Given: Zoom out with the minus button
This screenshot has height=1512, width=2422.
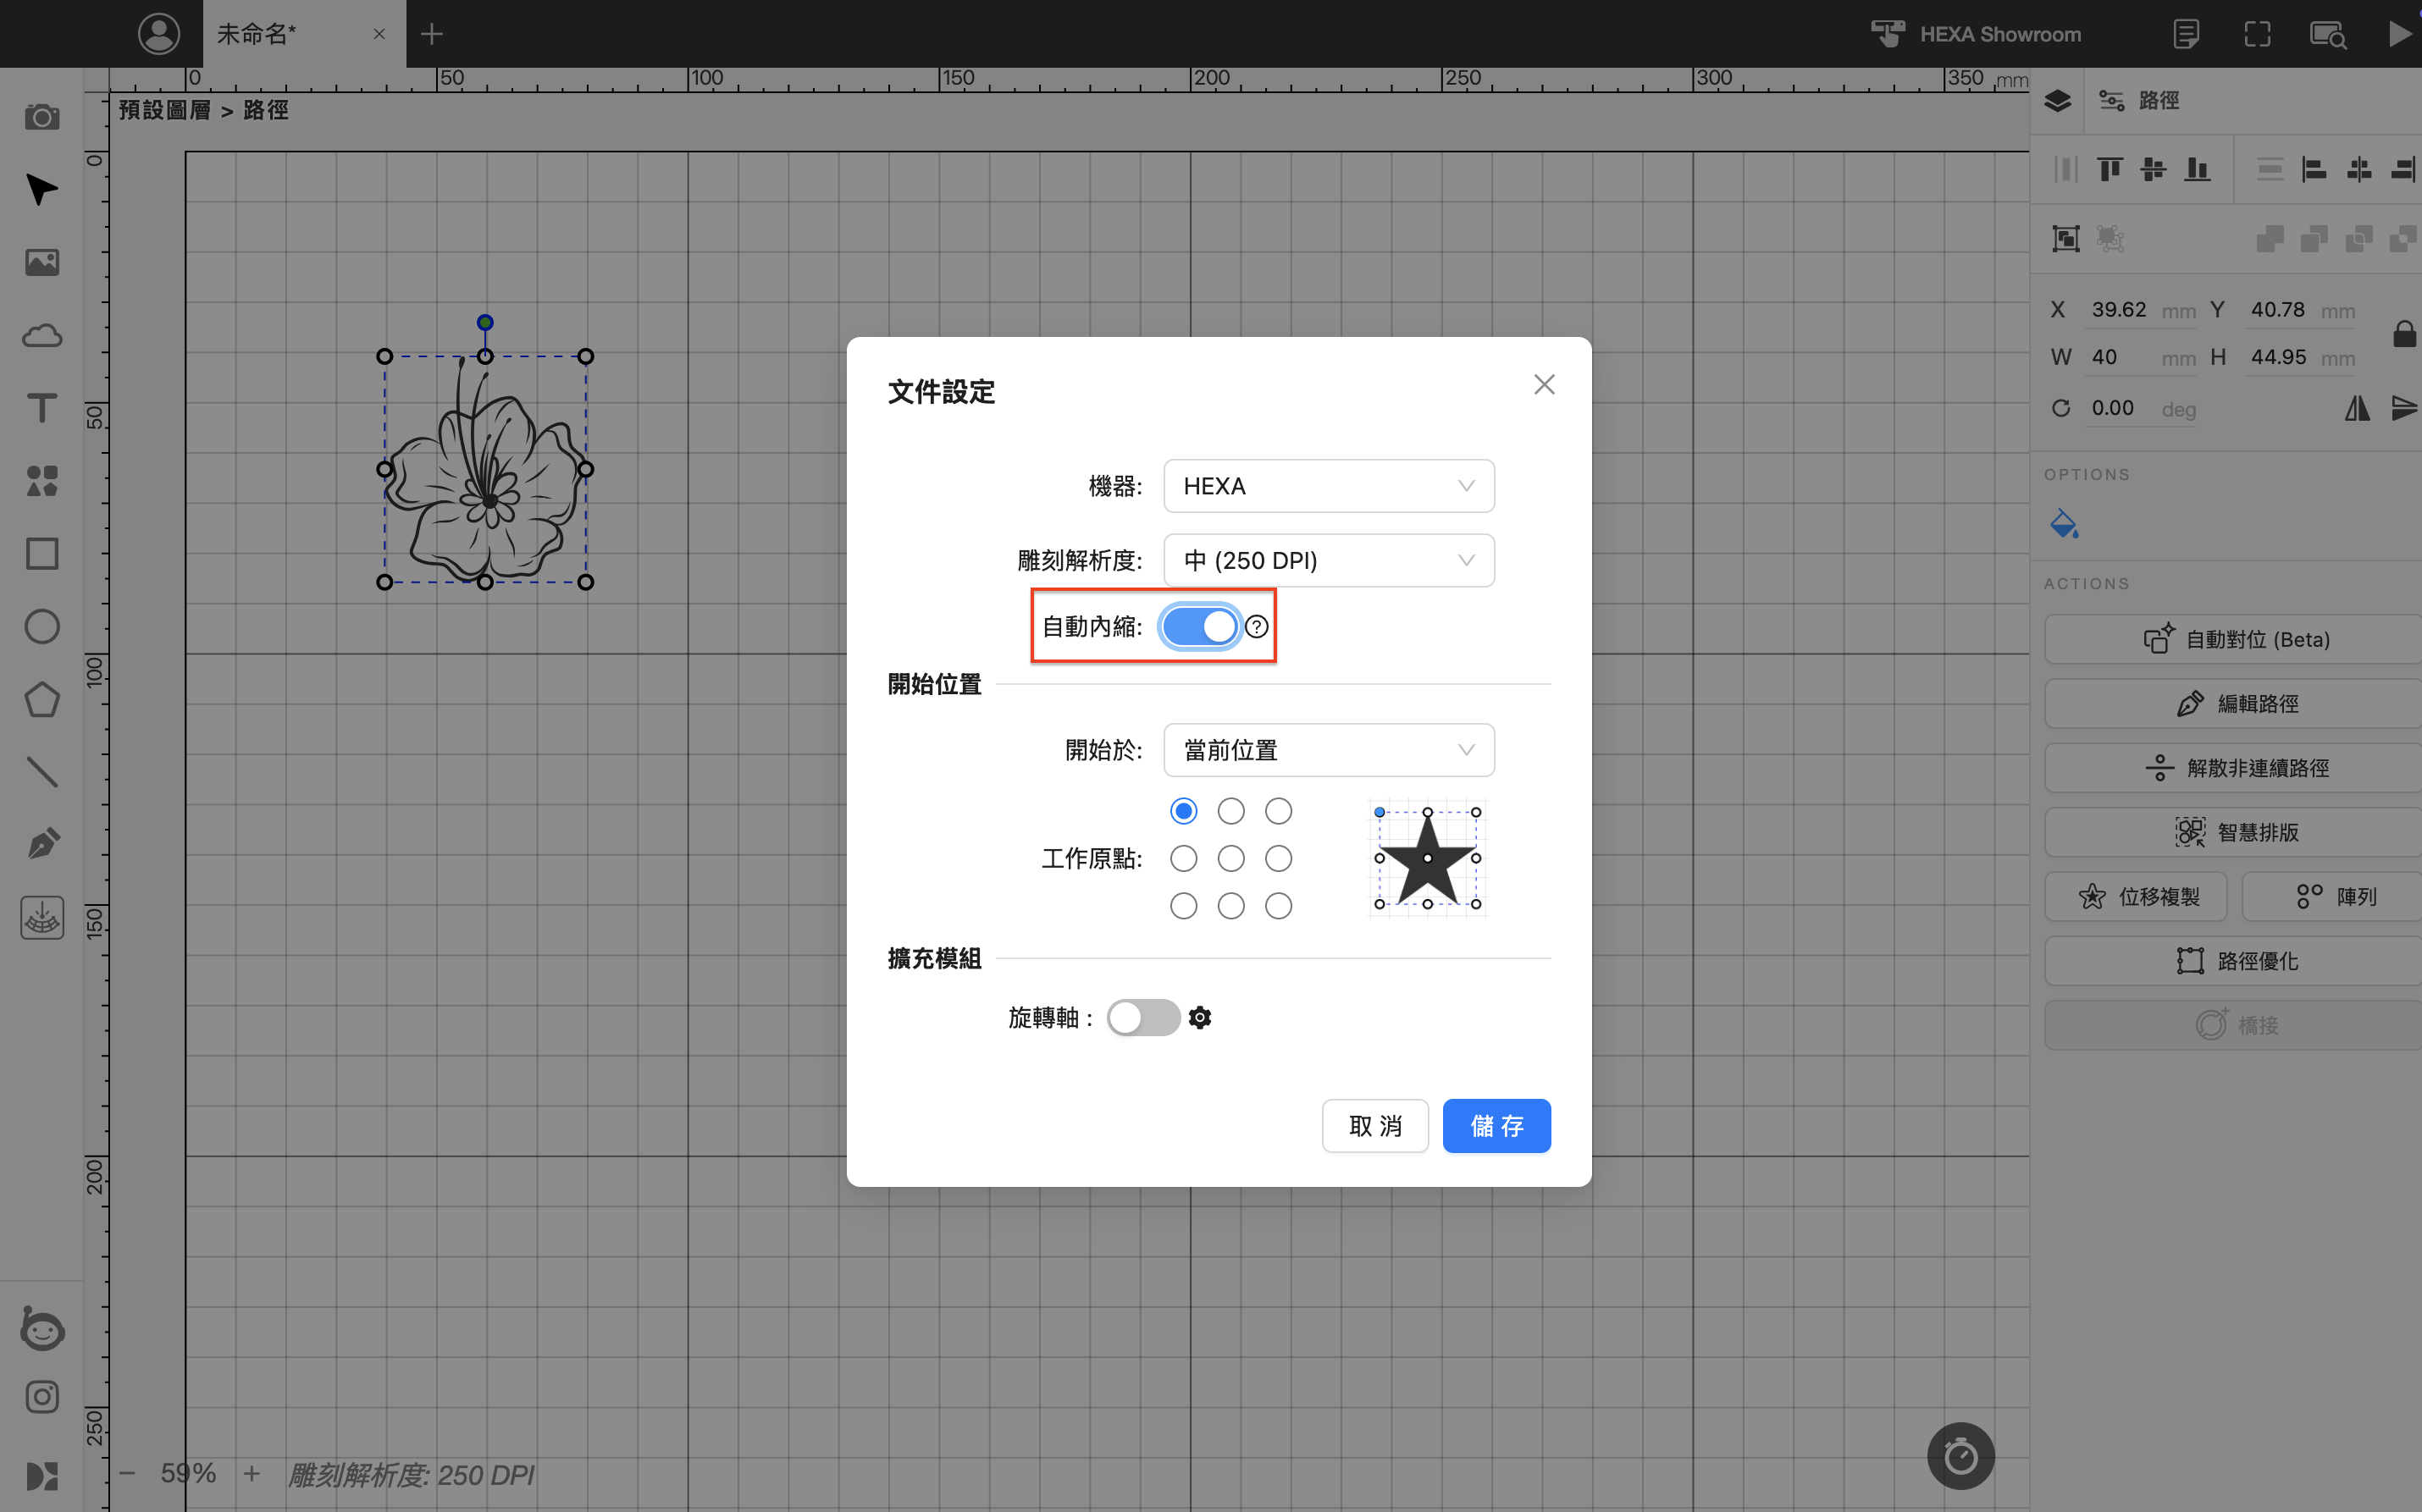Looking at the screenshot, I should point(127,1474).
